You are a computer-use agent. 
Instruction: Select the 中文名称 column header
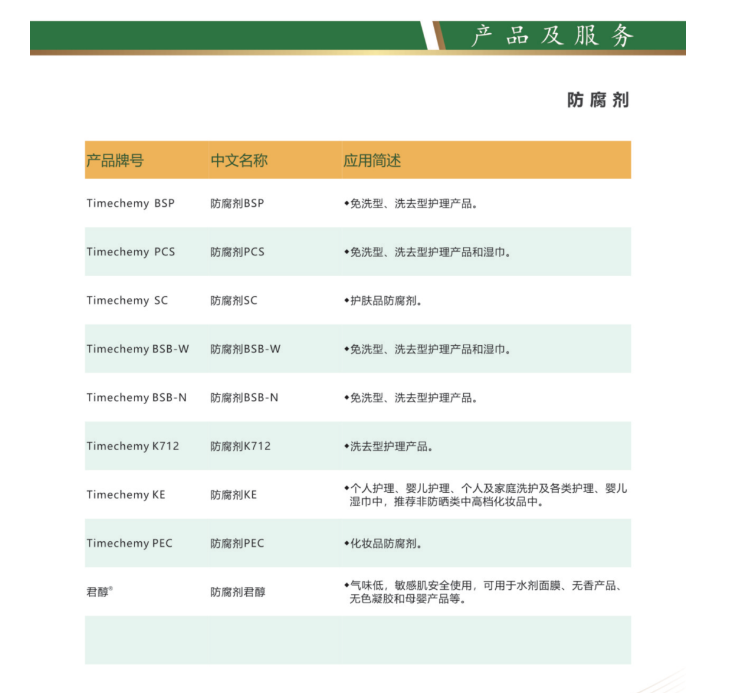click(x=239, y=160)
